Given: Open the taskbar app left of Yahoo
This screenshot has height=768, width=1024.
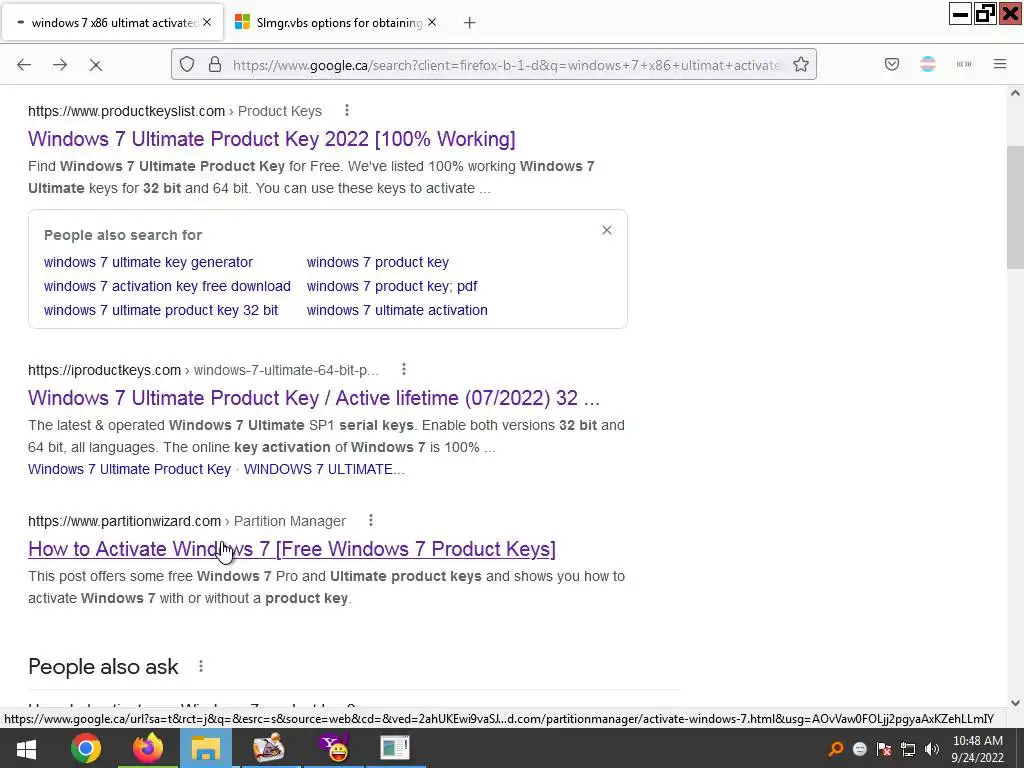Looking at the screenshot, I should tap(268, 748).
